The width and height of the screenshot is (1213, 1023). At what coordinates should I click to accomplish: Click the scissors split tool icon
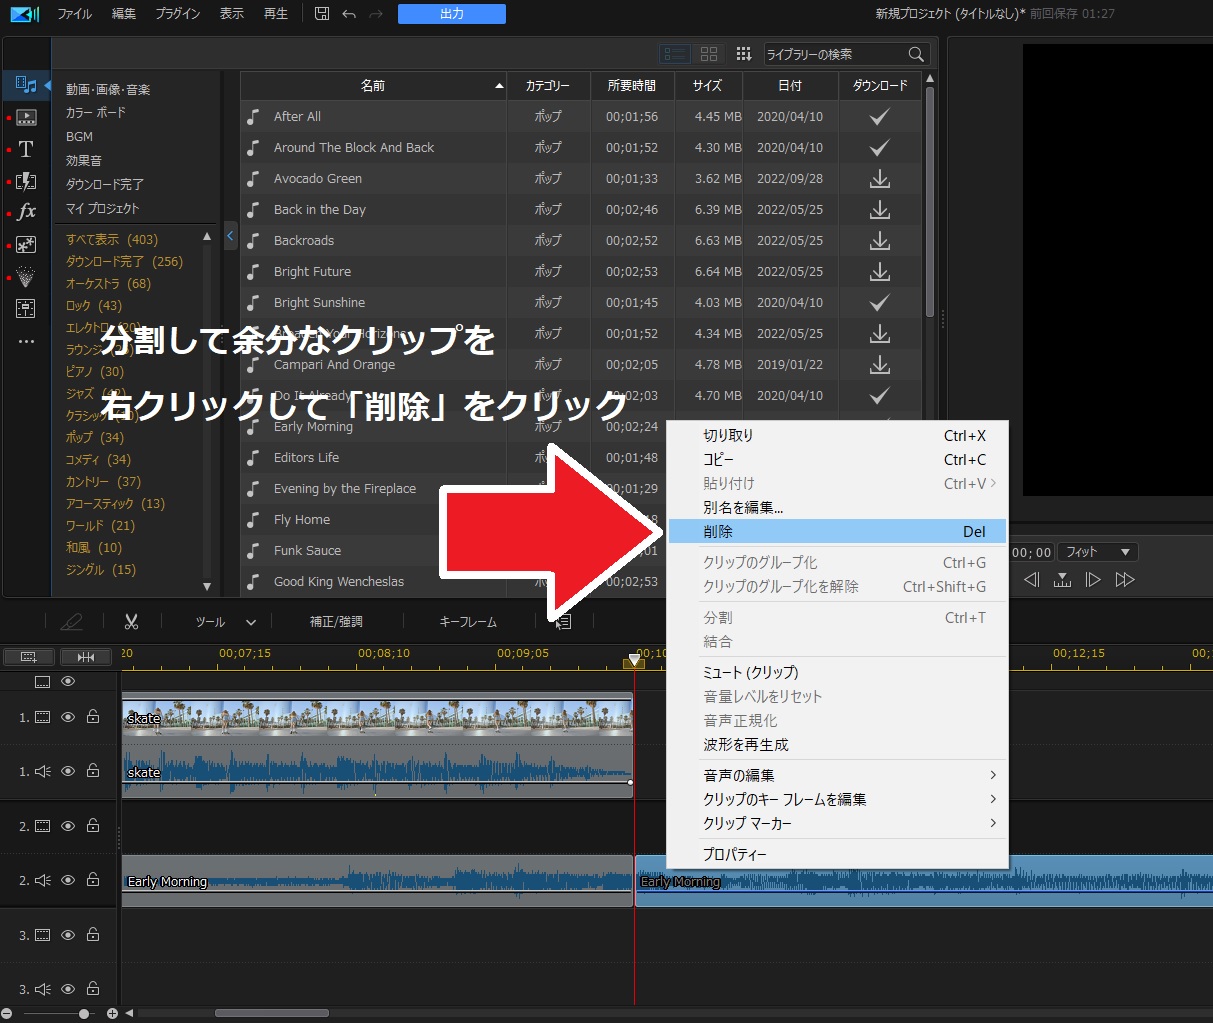click(131, 622)
